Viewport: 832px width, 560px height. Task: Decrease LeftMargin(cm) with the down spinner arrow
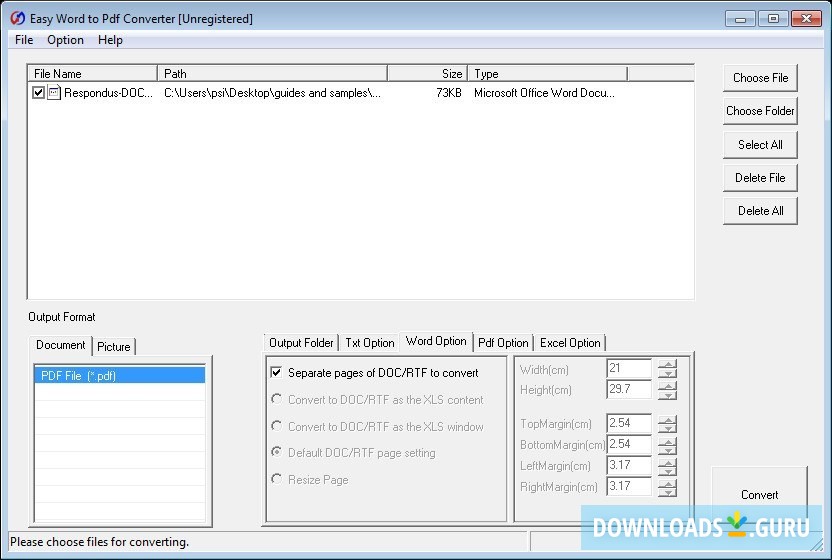668,471
